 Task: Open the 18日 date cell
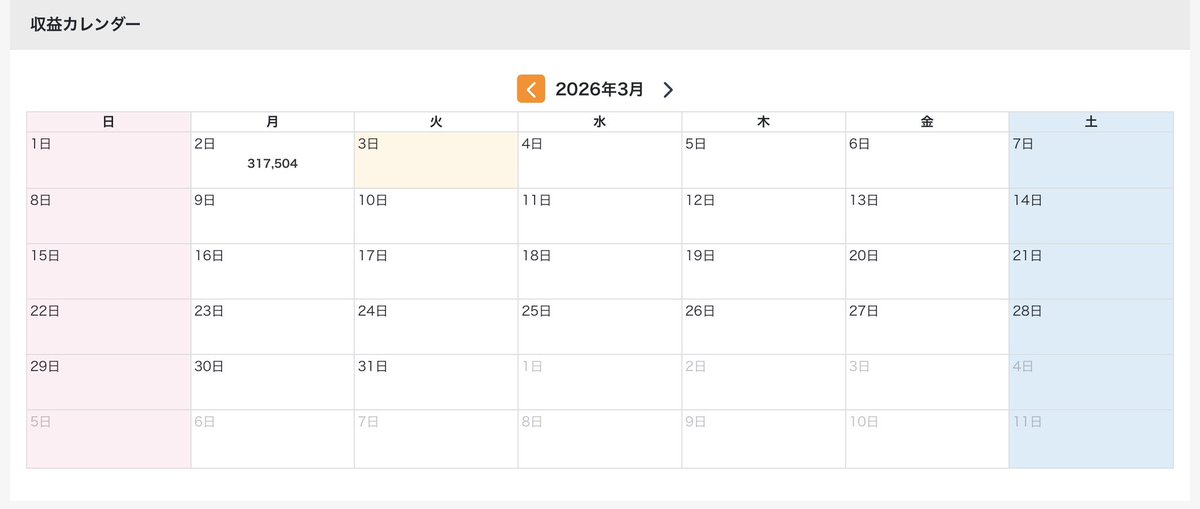click(x=600, y=271)
